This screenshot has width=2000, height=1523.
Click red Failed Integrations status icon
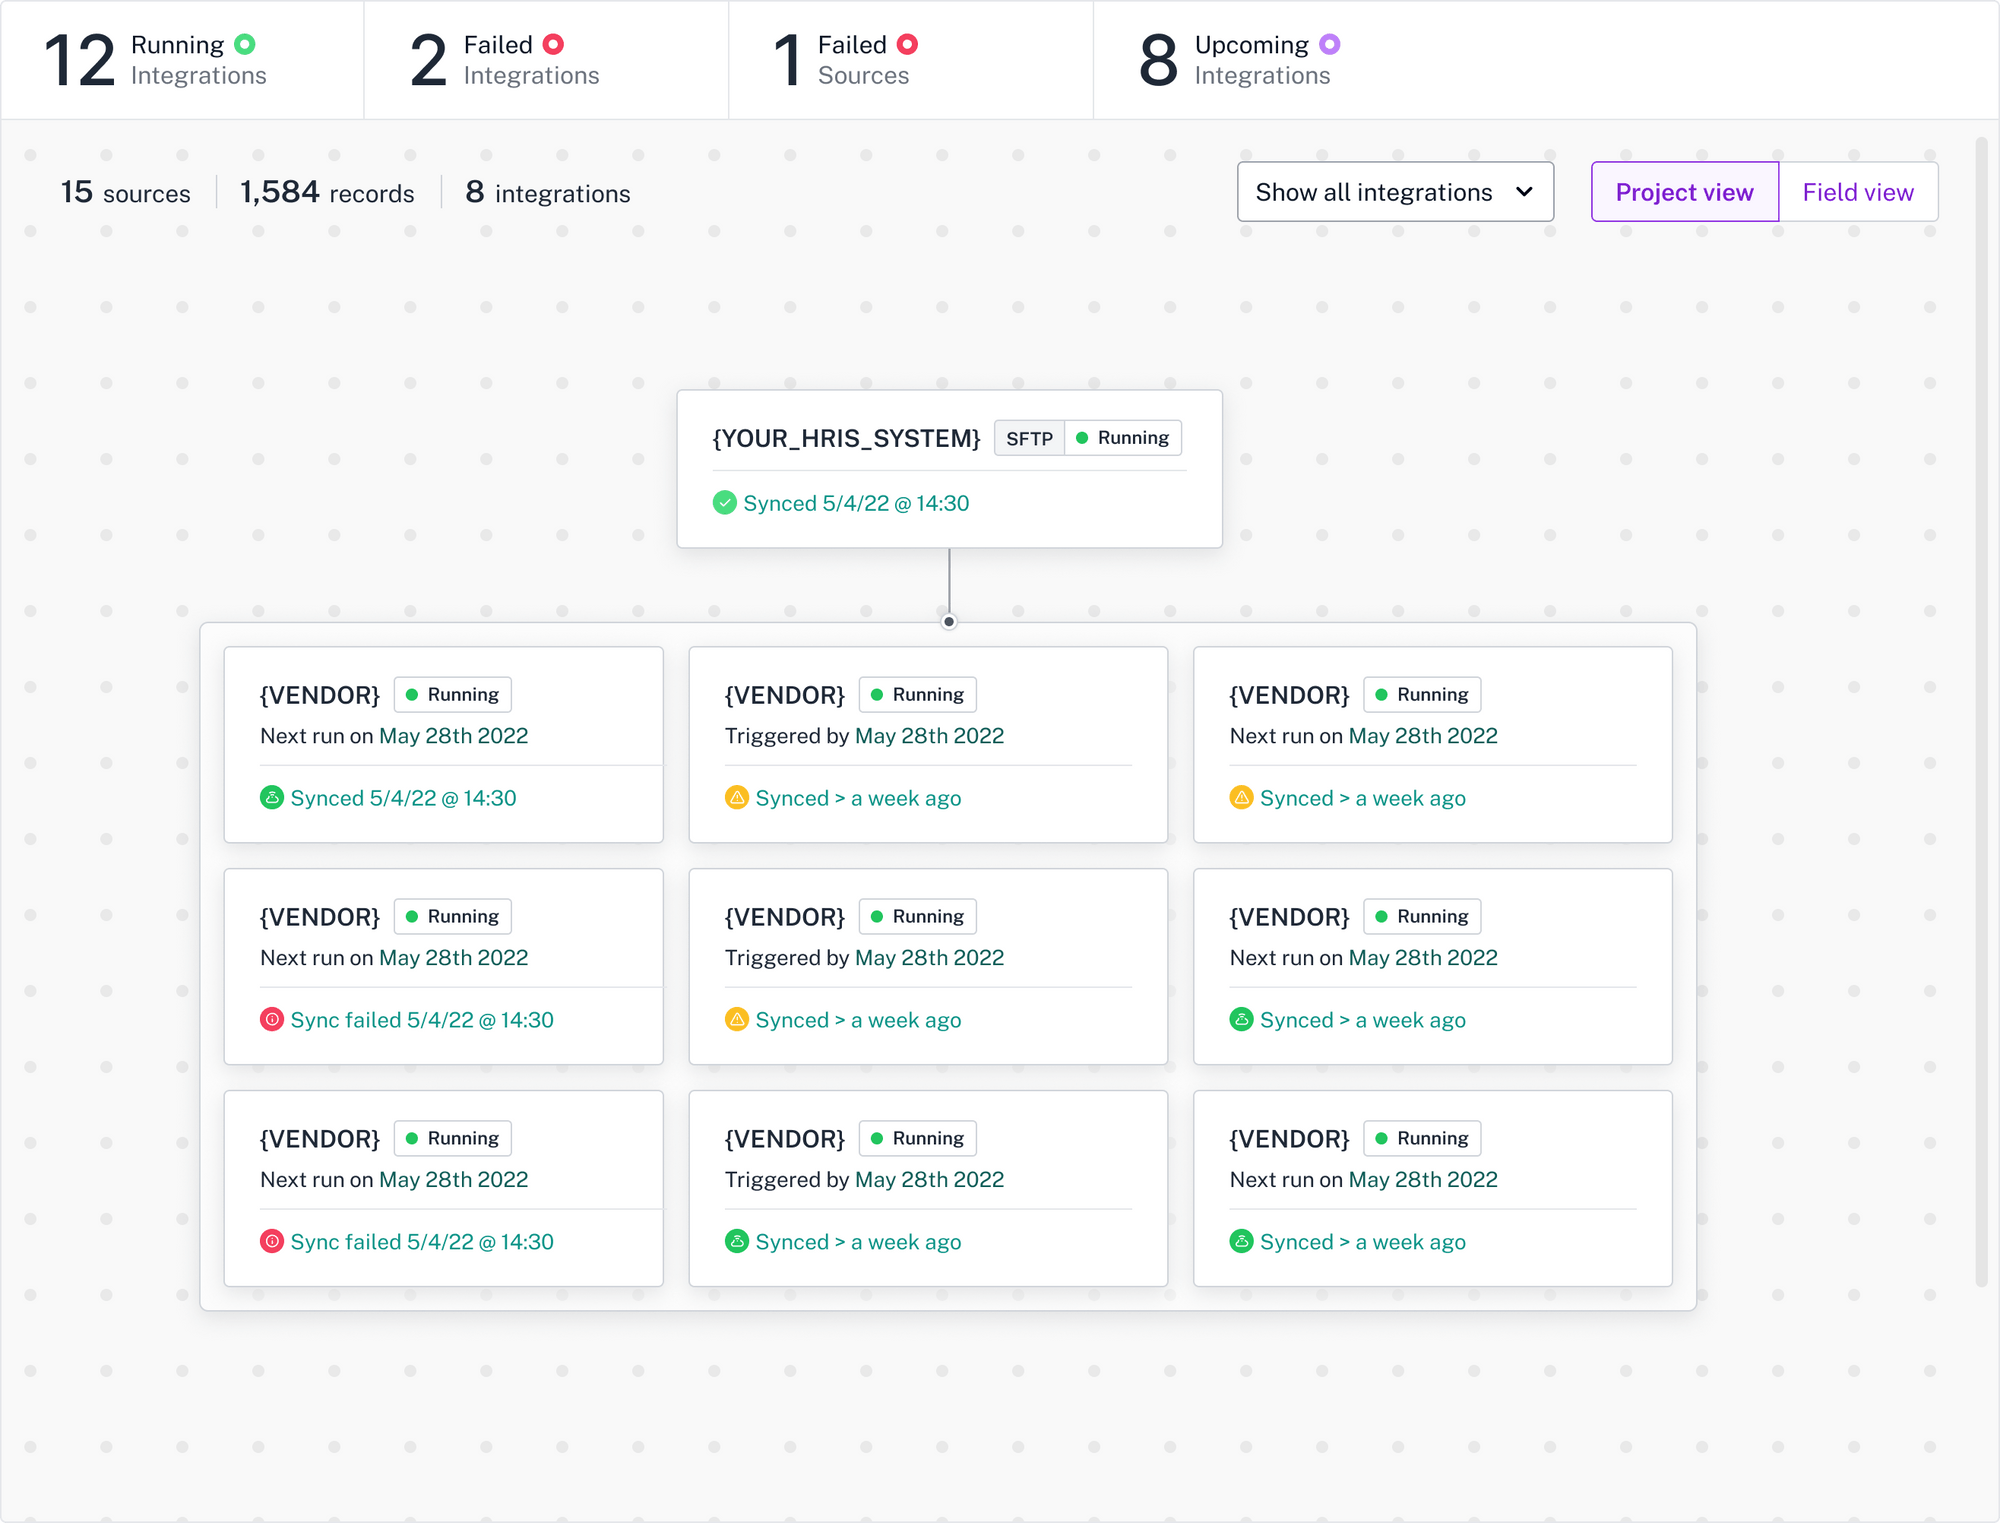(x=553, y=44)
